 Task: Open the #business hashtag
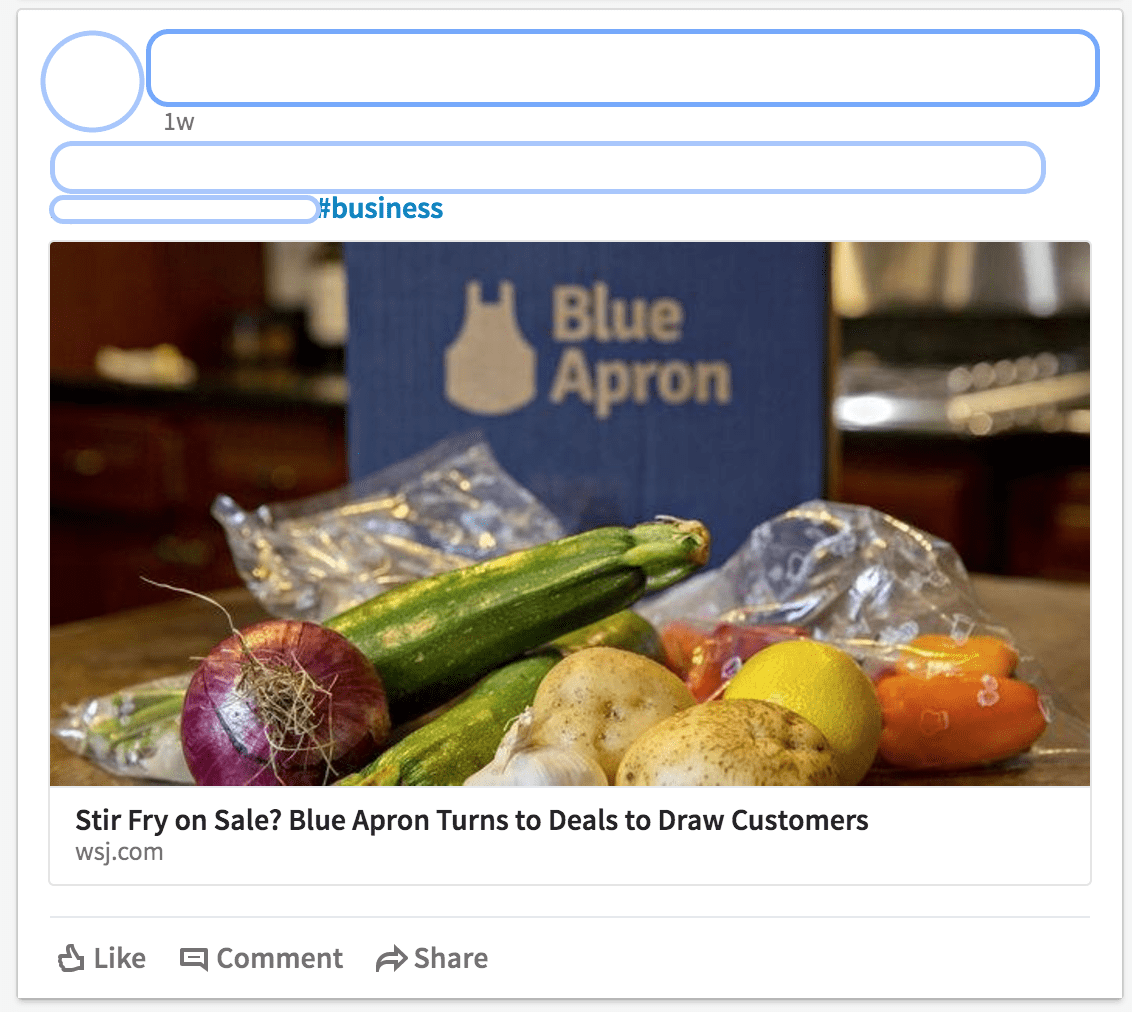(380, 208)
